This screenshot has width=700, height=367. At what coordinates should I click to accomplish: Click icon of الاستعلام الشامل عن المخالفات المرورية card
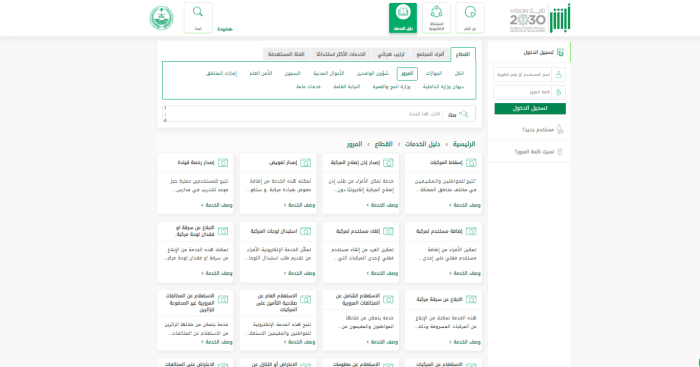[x=388, y=300]
